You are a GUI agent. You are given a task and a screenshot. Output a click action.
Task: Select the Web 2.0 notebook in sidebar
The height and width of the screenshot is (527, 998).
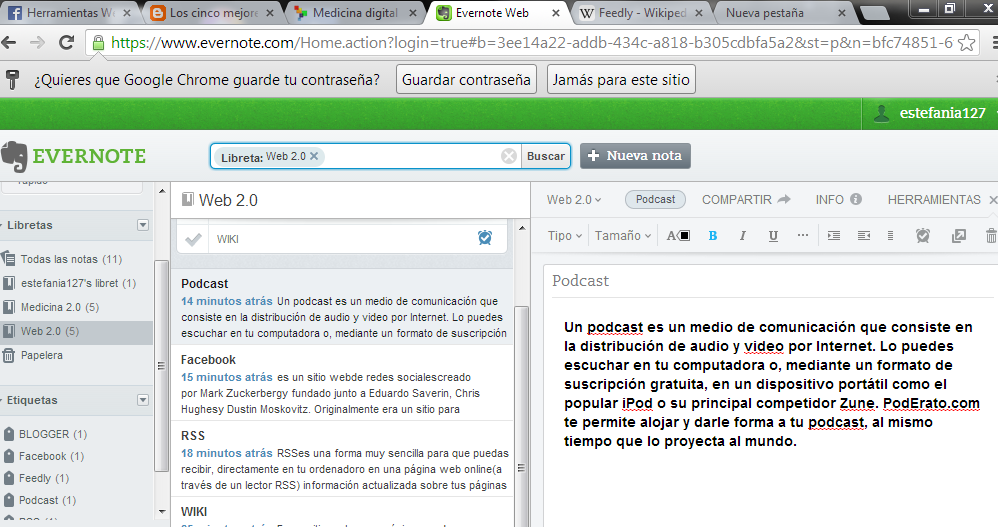click(76, 331)
